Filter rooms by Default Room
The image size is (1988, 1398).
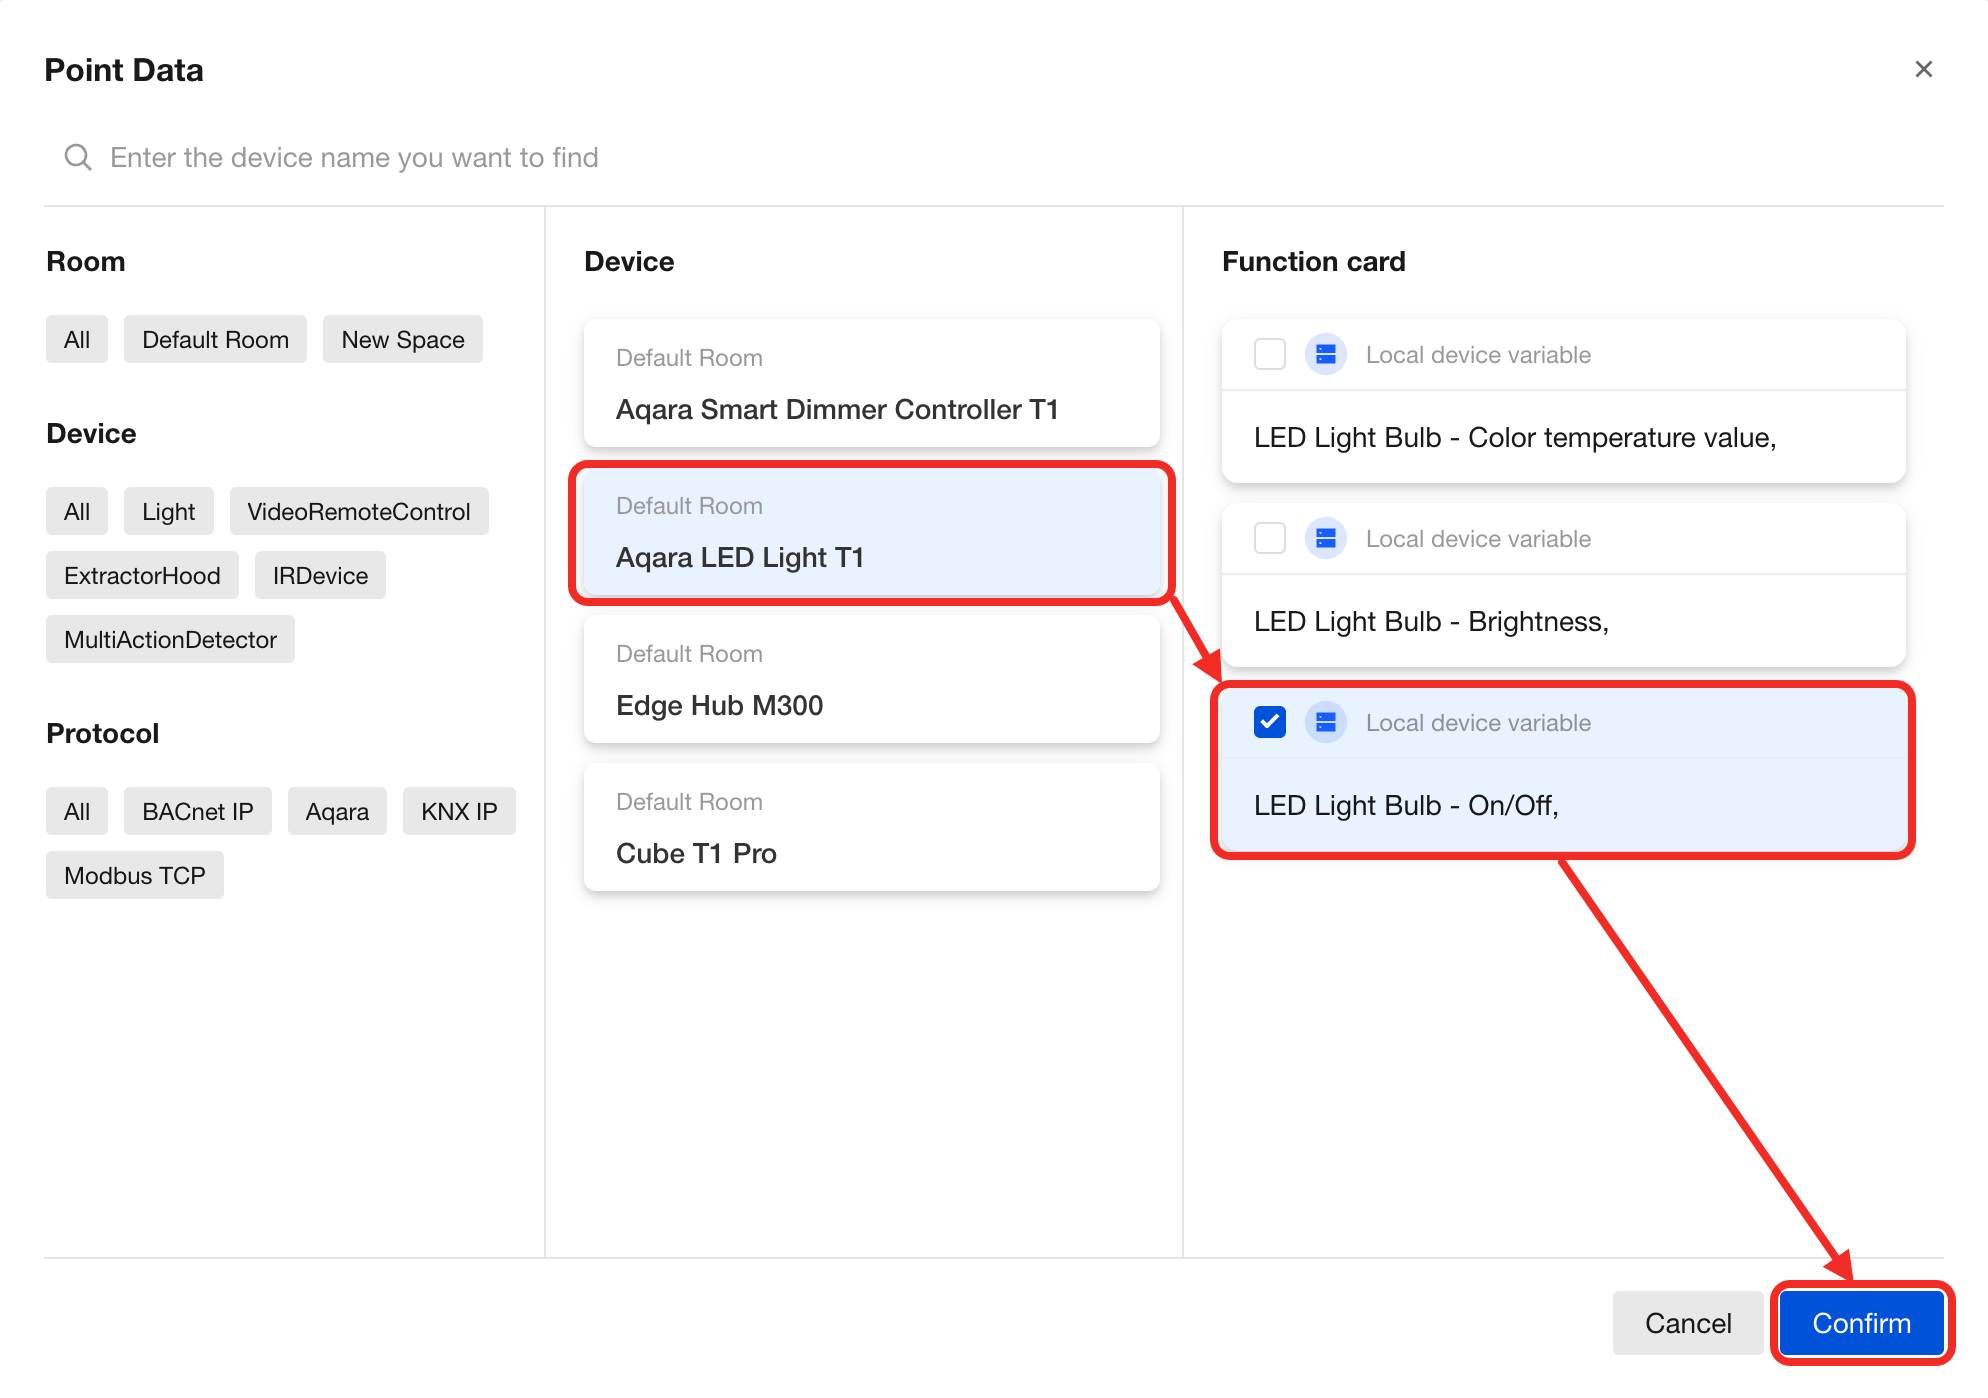pos(215,340)
